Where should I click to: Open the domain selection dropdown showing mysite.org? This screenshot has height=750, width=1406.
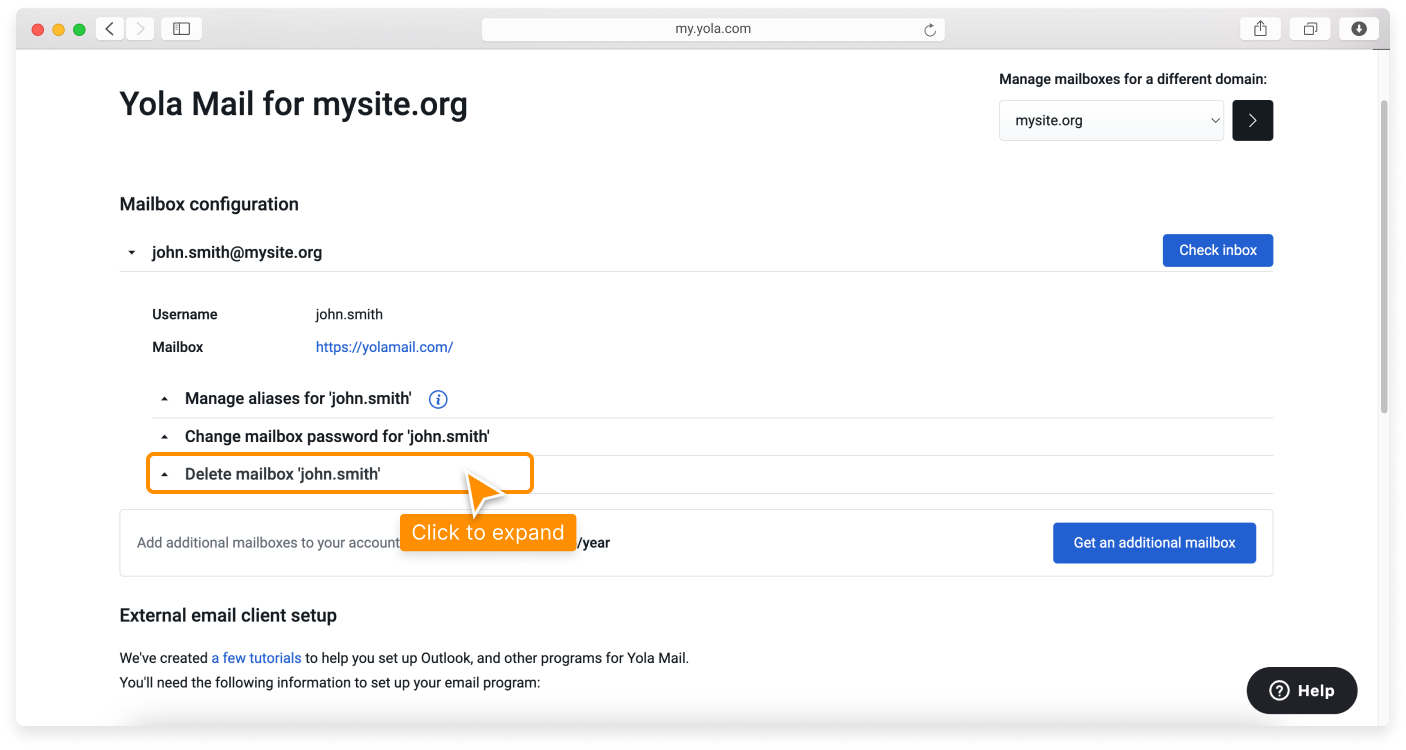pyautogui.click(x=1110, y=120)
